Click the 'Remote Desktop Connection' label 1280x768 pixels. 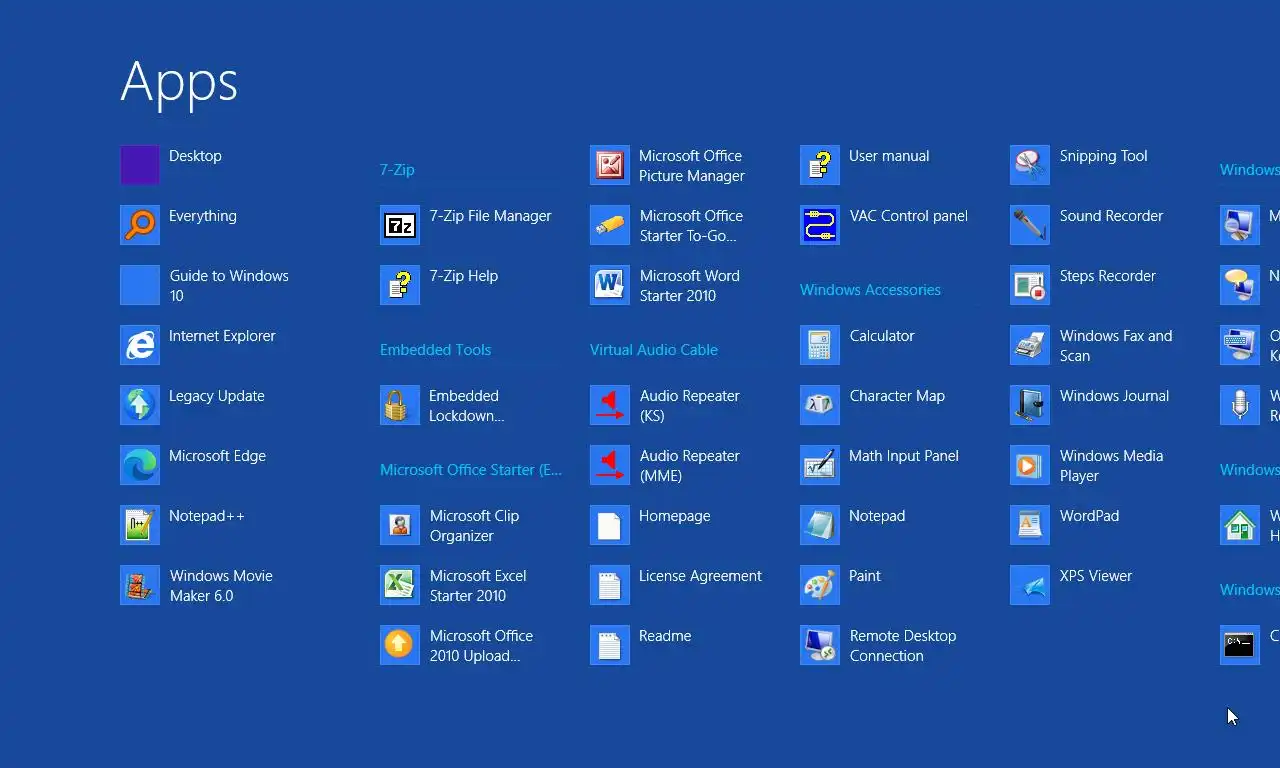[x=903, y=646]
